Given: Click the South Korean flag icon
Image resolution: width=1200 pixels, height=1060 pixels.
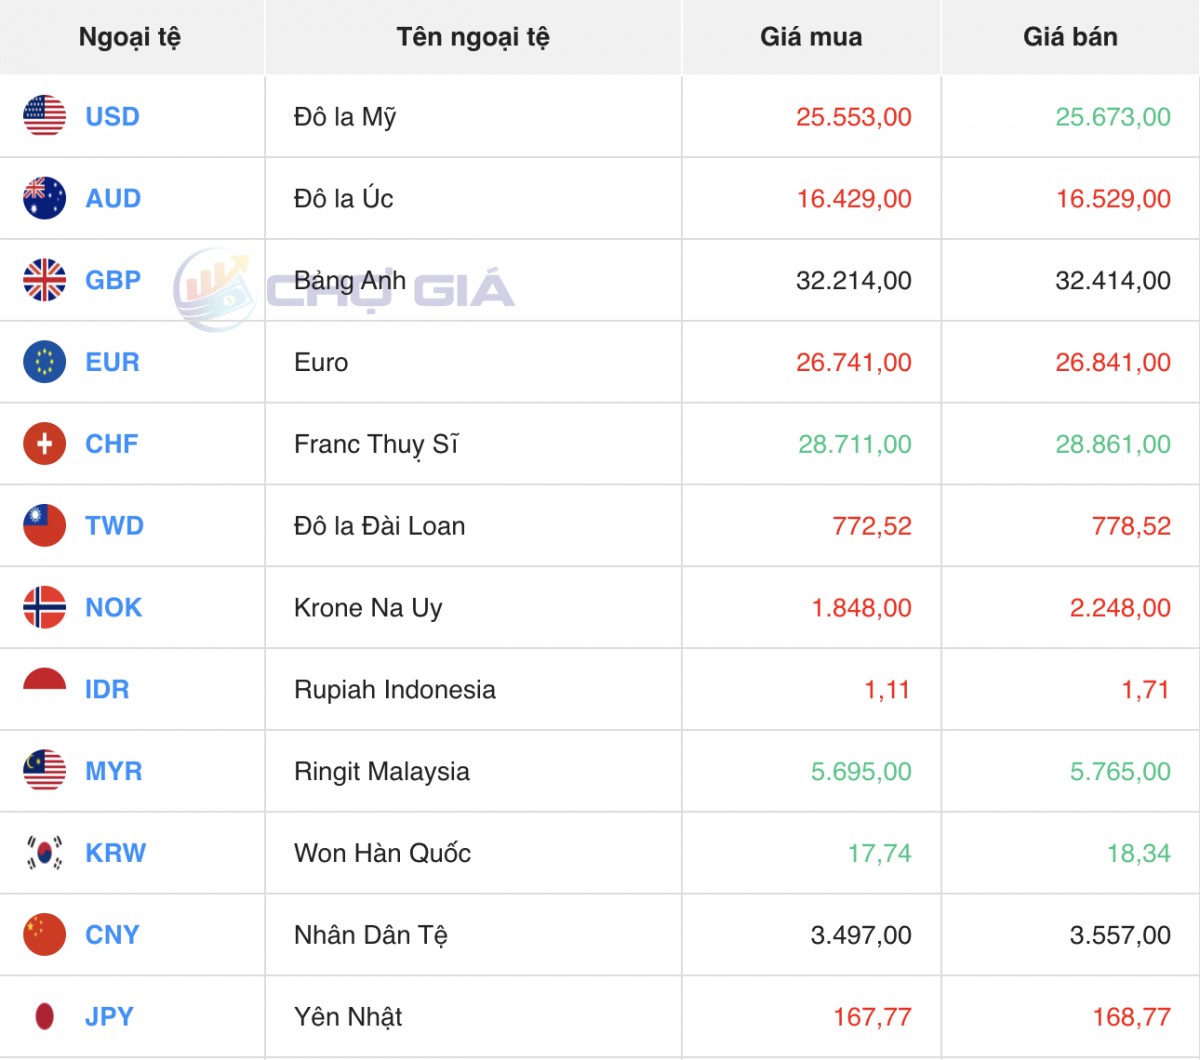Looking at the screenshot, I should coord(44,853).
